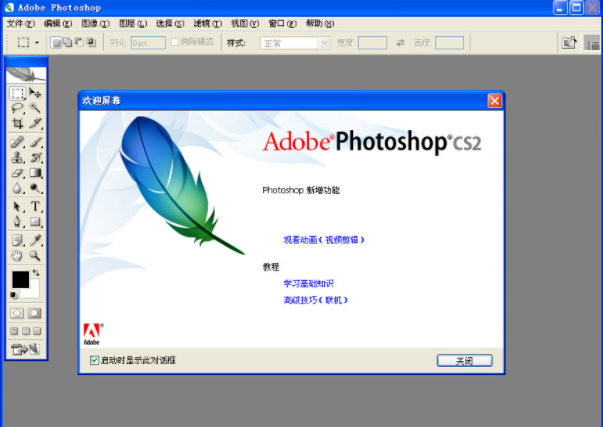Select the Magic Wand tool
The image size is (603, 427).
[x=35, y=108]
